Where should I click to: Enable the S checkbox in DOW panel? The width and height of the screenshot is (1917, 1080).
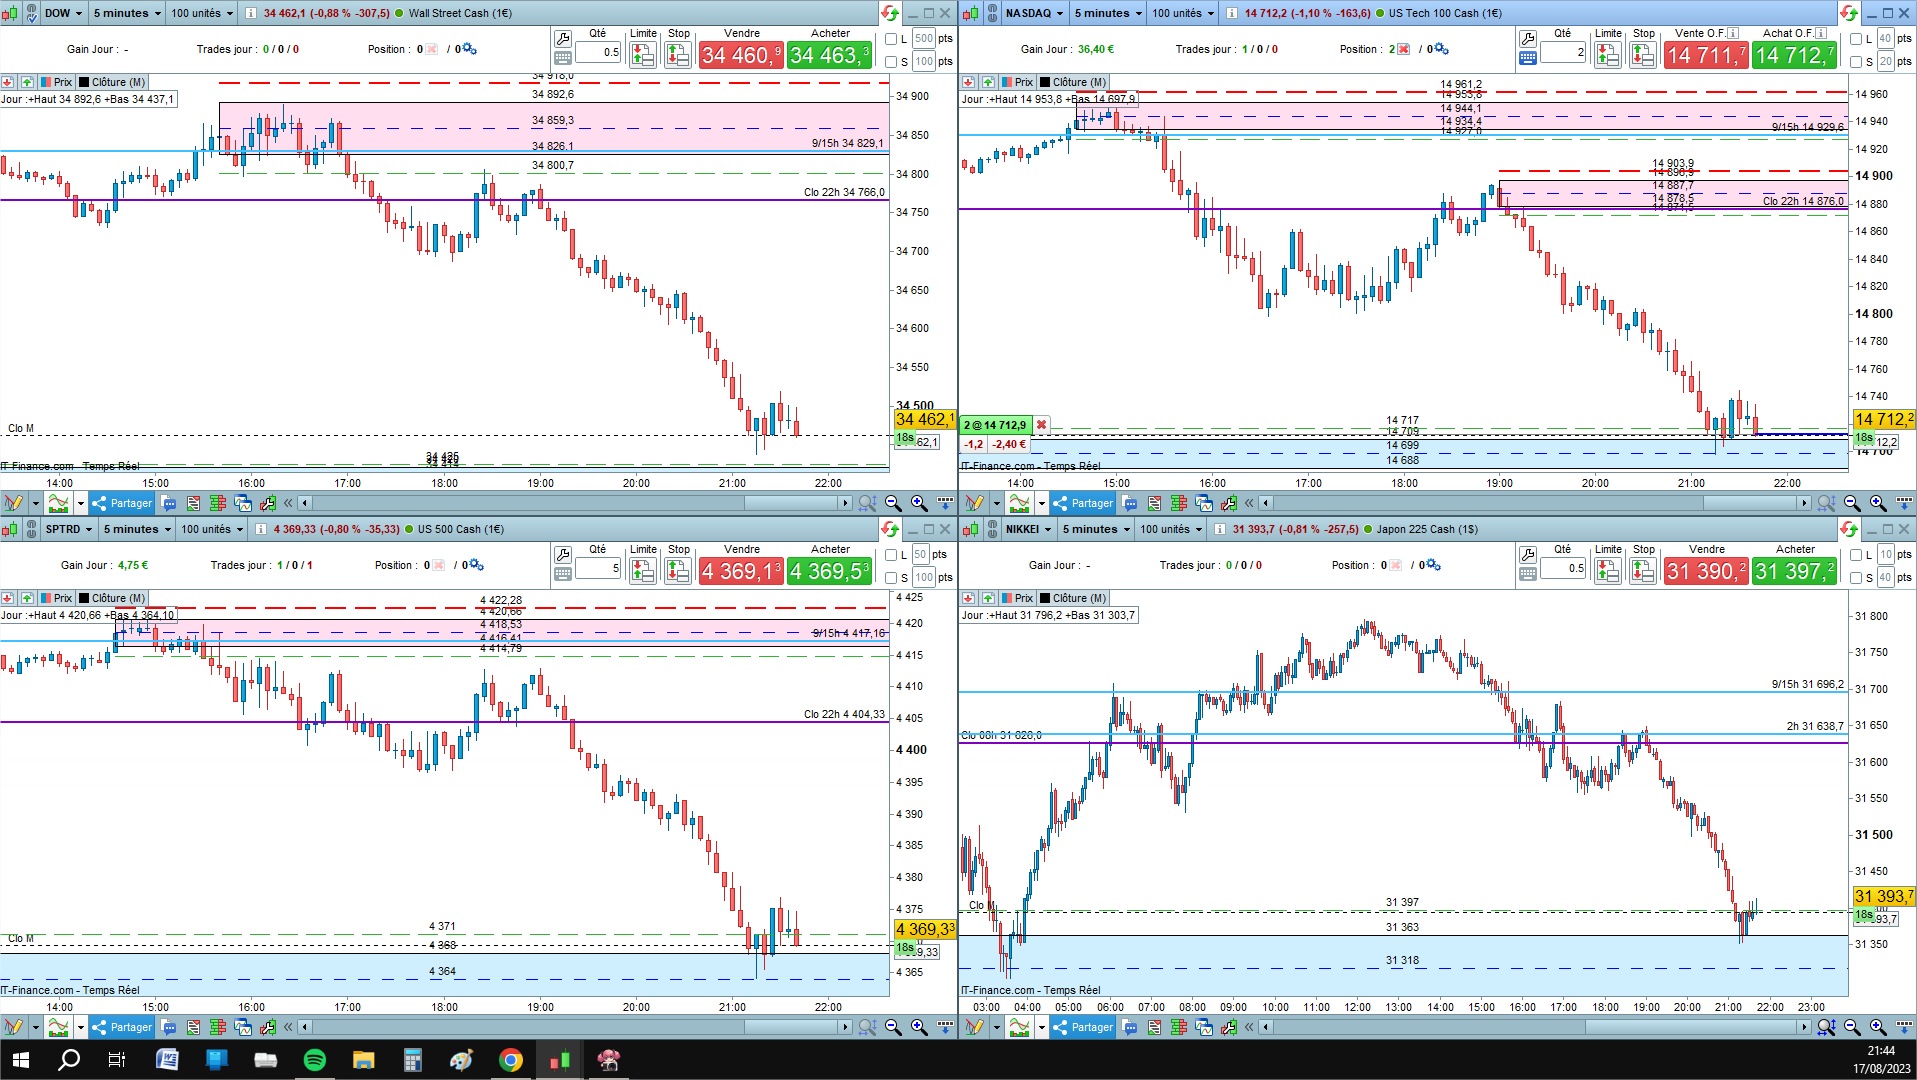pyautogui.click(x=891, y=62)
